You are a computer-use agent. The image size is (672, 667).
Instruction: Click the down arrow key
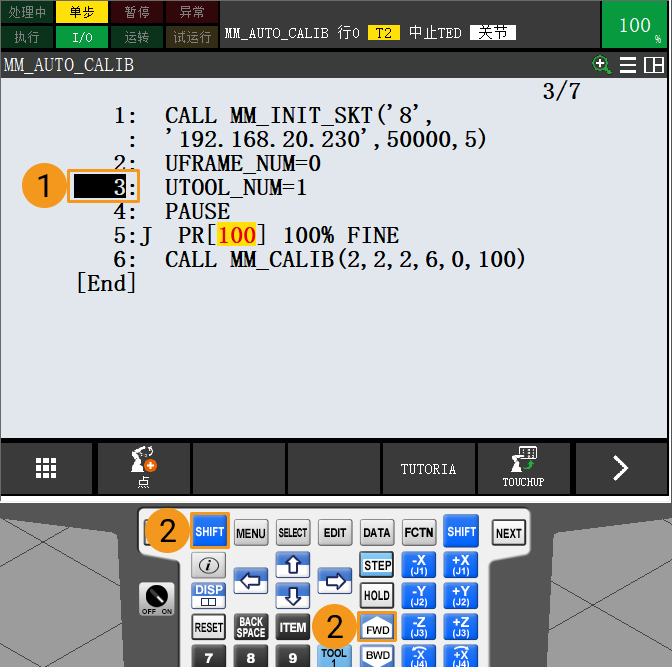pyautogui.click(x=293, y=596)
